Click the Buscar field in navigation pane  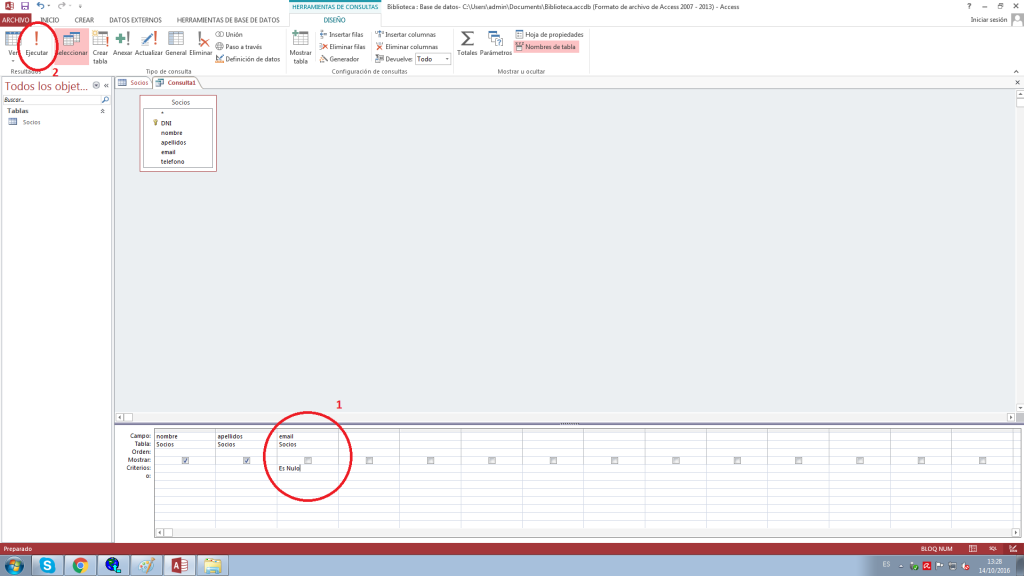pyautogui.click(x=50, y=100)
